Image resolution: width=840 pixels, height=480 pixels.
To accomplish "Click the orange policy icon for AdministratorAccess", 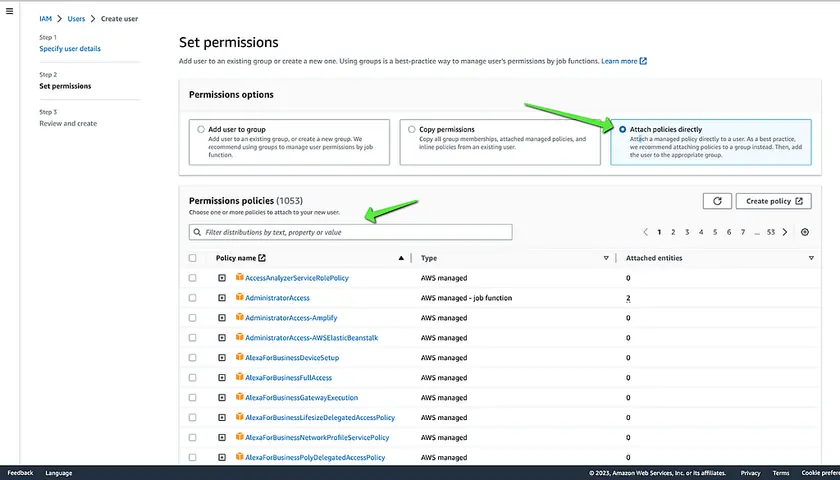I will coord(239,297).
